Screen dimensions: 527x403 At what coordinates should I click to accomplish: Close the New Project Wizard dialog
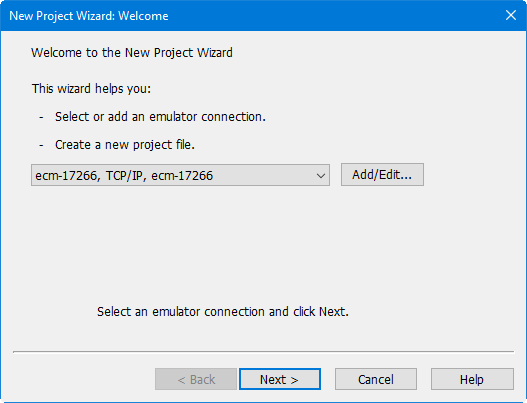511,15
